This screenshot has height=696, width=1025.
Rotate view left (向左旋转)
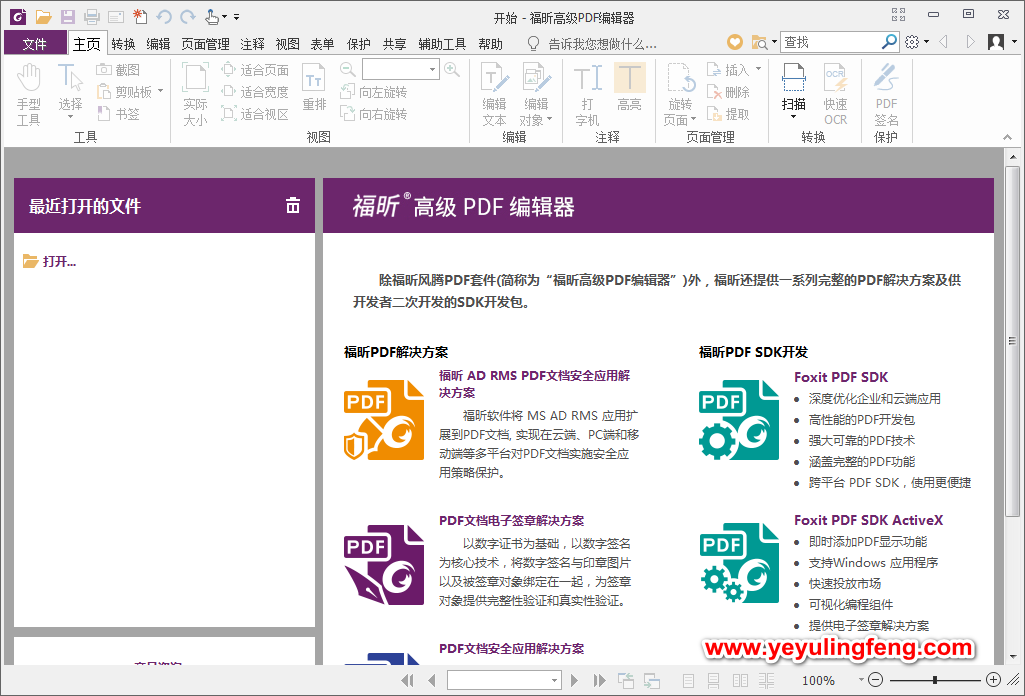point(374,92)
